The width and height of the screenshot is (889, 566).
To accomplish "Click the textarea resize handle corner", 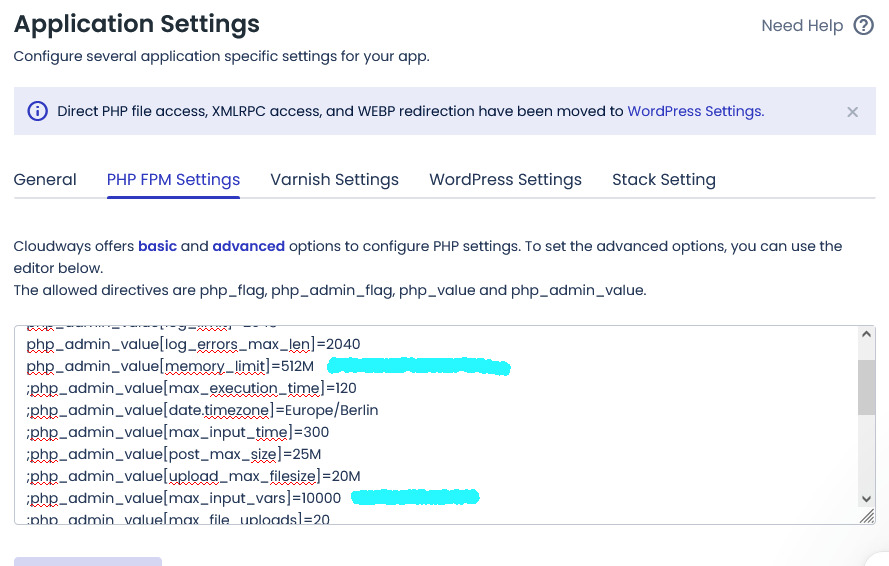I will tap(867, 516).
